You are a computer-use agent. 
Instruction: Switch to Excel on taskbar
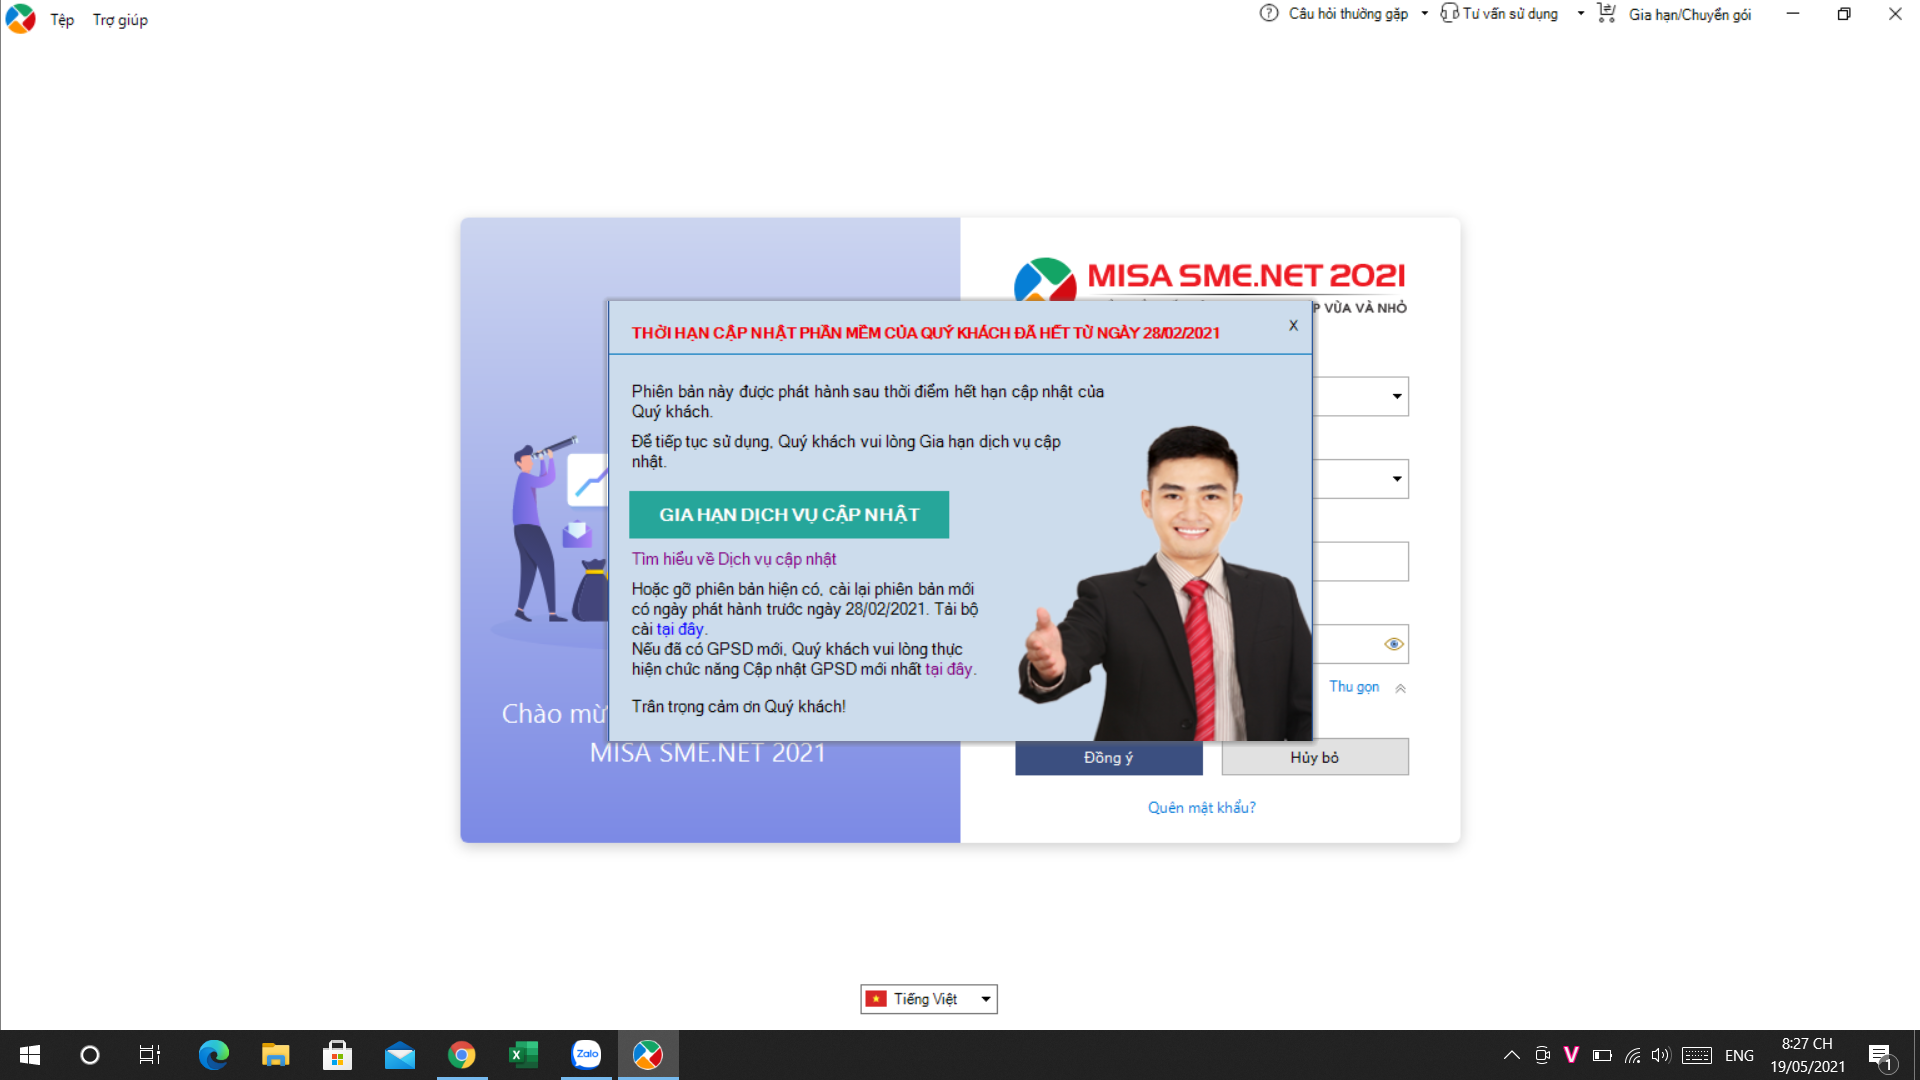[524, 1055]
